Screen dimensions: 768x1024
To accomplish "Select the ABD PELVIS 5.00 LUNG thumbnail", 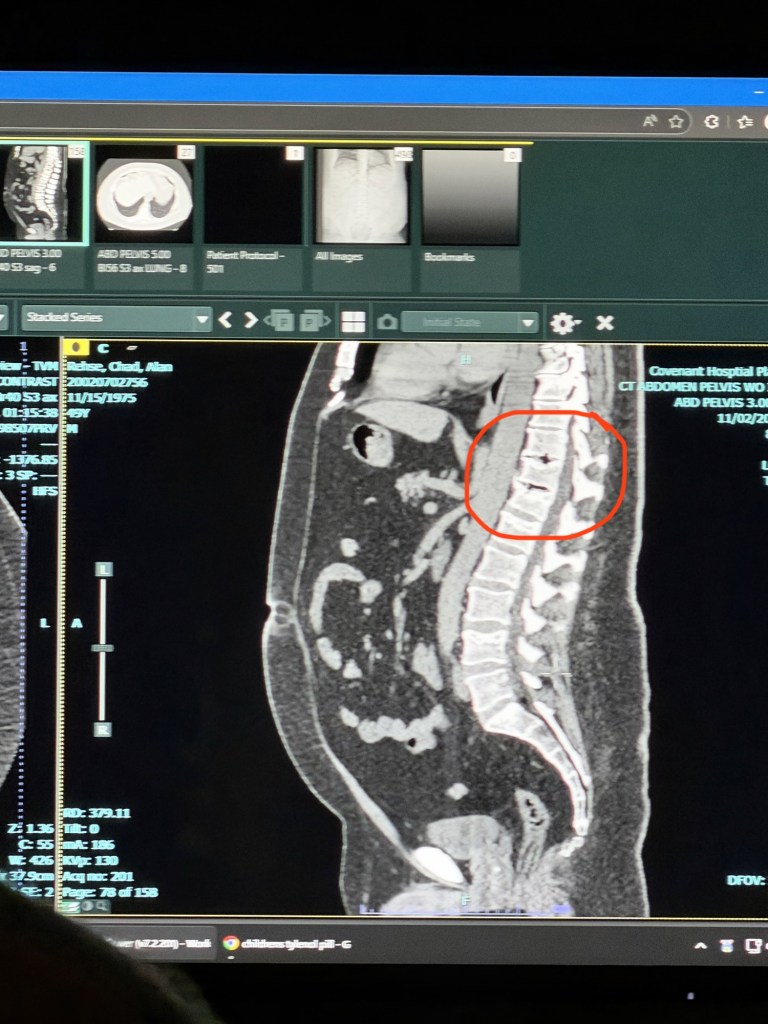I will tap(143, 197).
